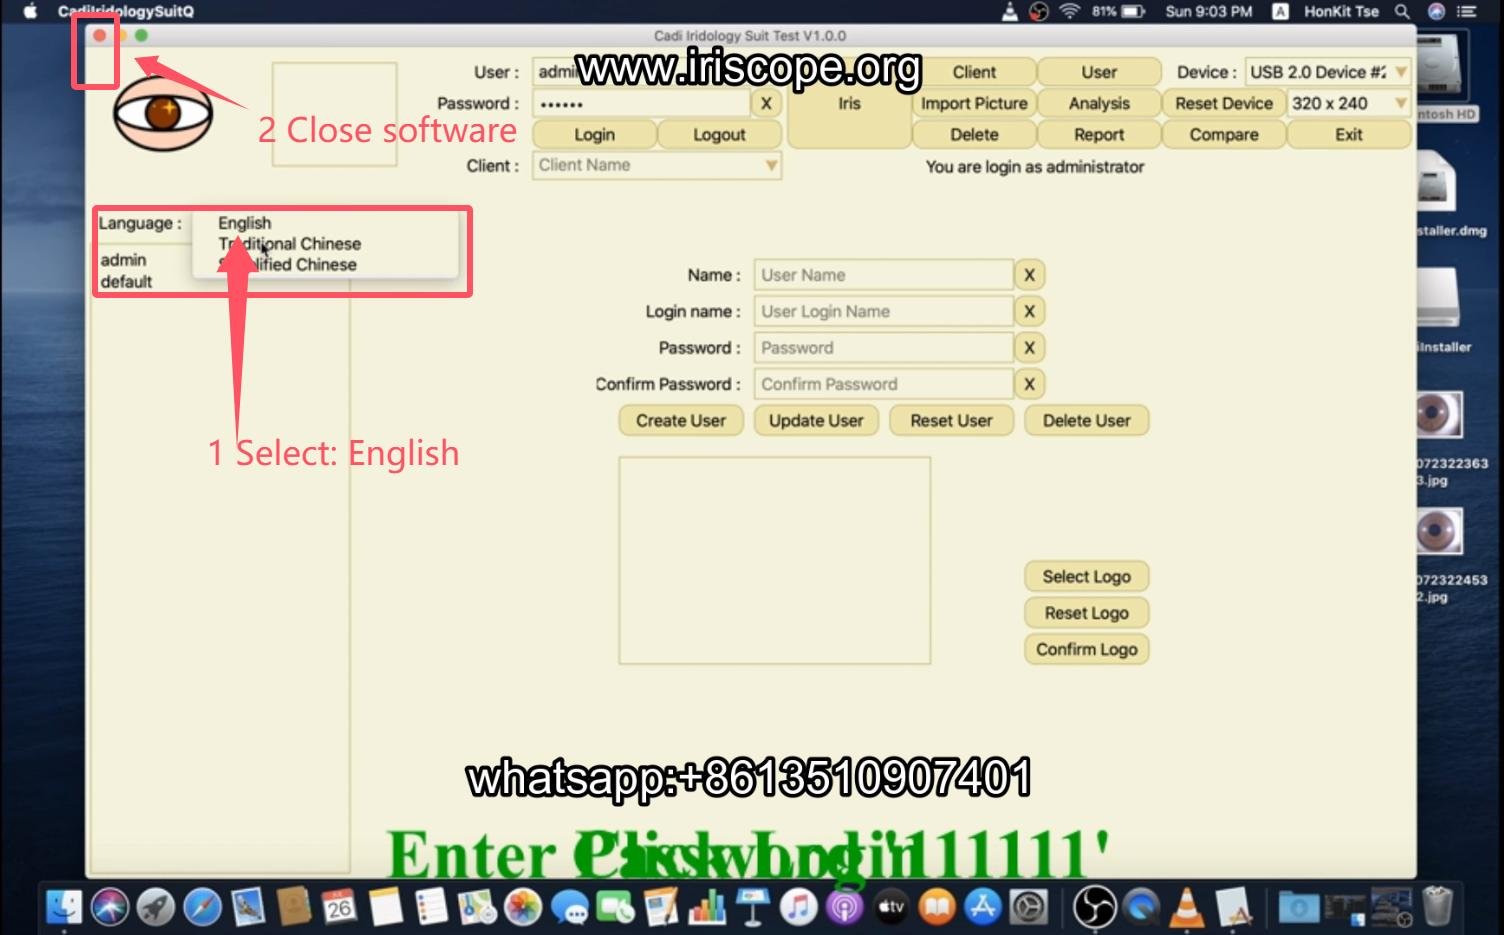Click the Exit button
1504x935 pixels.
(x=1349, y=135)
